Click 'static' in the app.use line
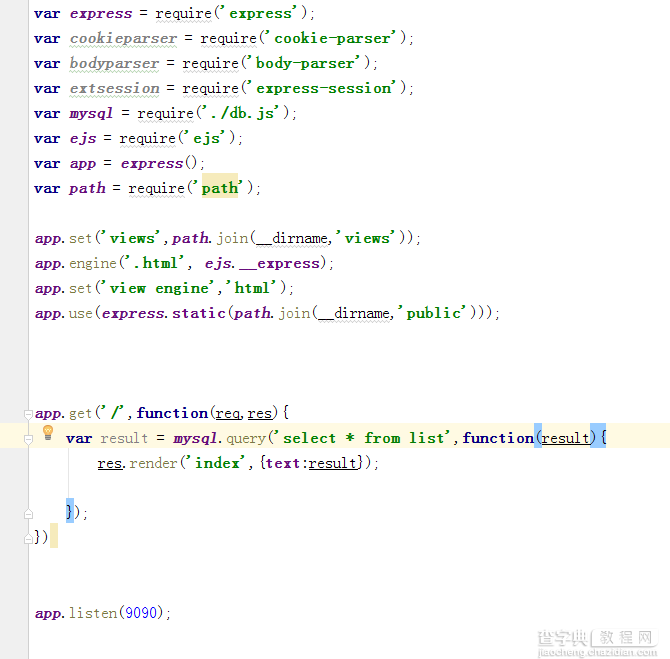The height and width of the screenshot is (659, 670). click(199, 313)
